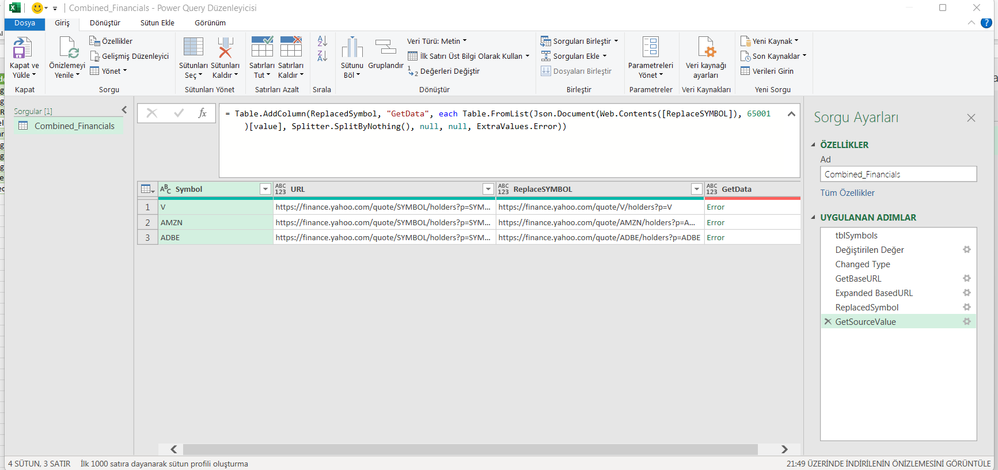Viewport: 998px width, 470px height.
Task: Open Veri kaynağı ayarları
Action: pos(706,57)
